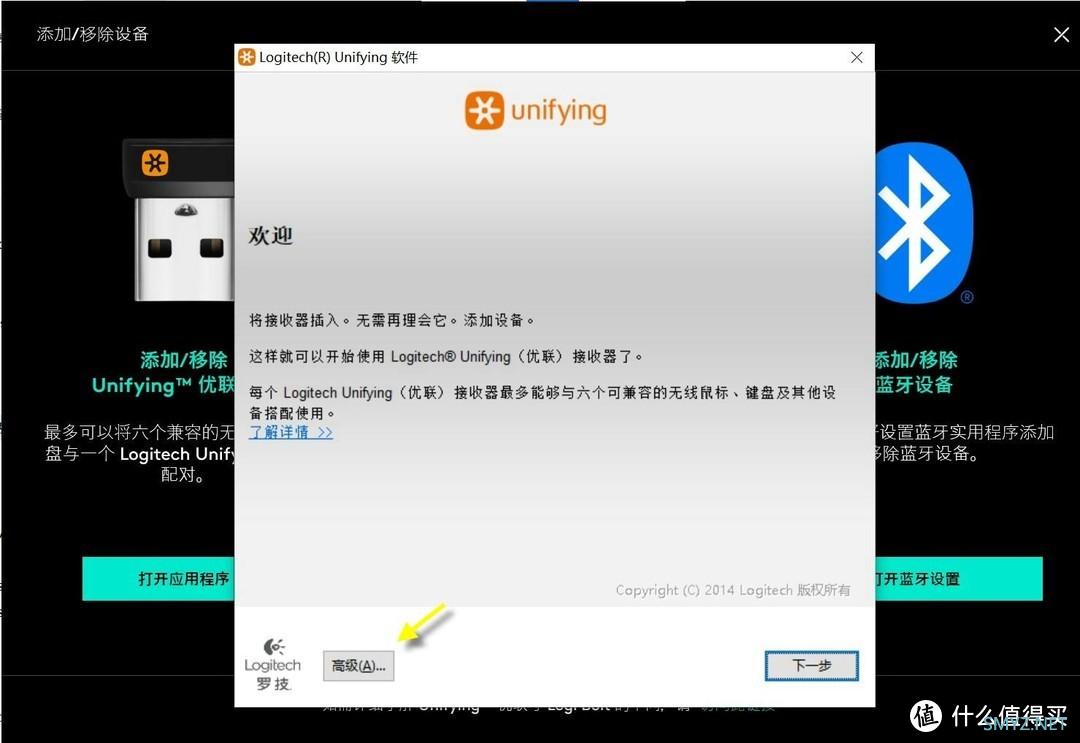The image size is (1080, 743).
Task: Click the Logitech(R) Unifying 软件 title text
Action: click(x=338, y=57)
